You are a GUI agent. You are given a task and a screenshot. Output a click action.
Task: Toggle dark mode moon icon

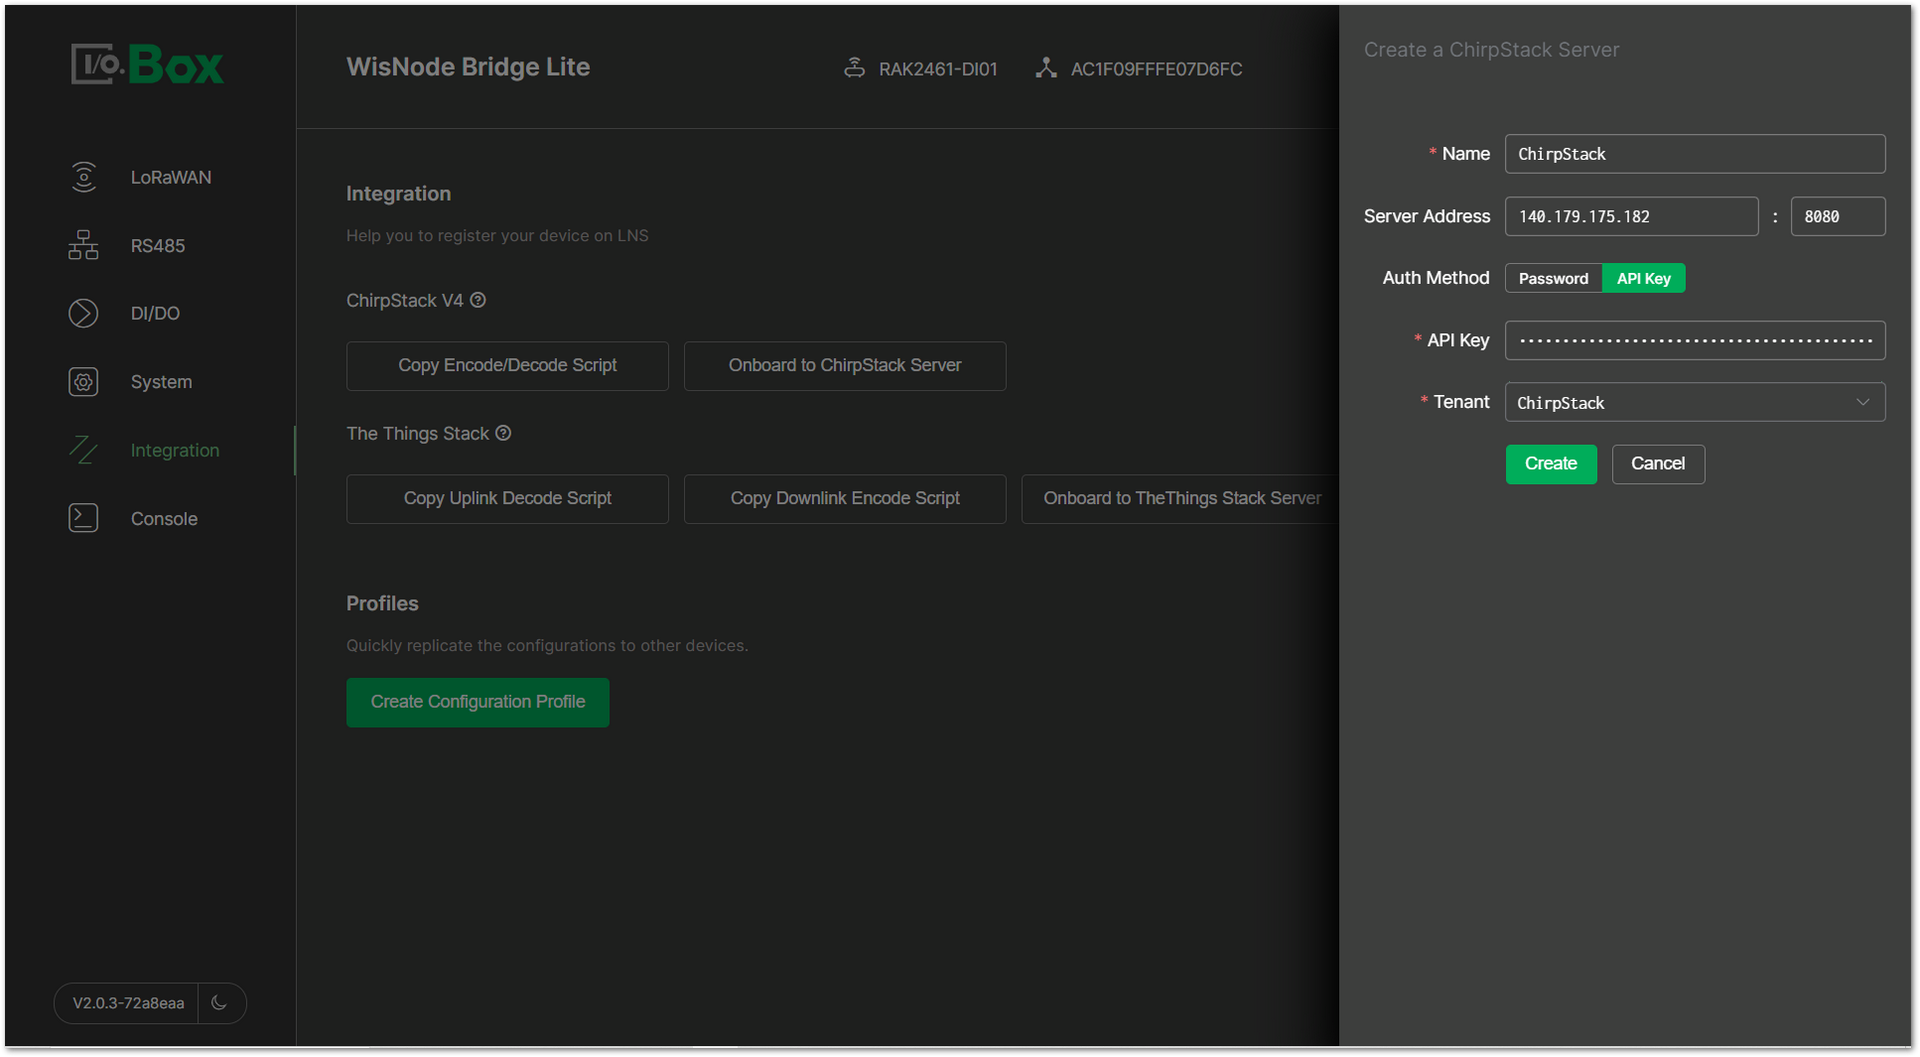(x=220, y=1003)
